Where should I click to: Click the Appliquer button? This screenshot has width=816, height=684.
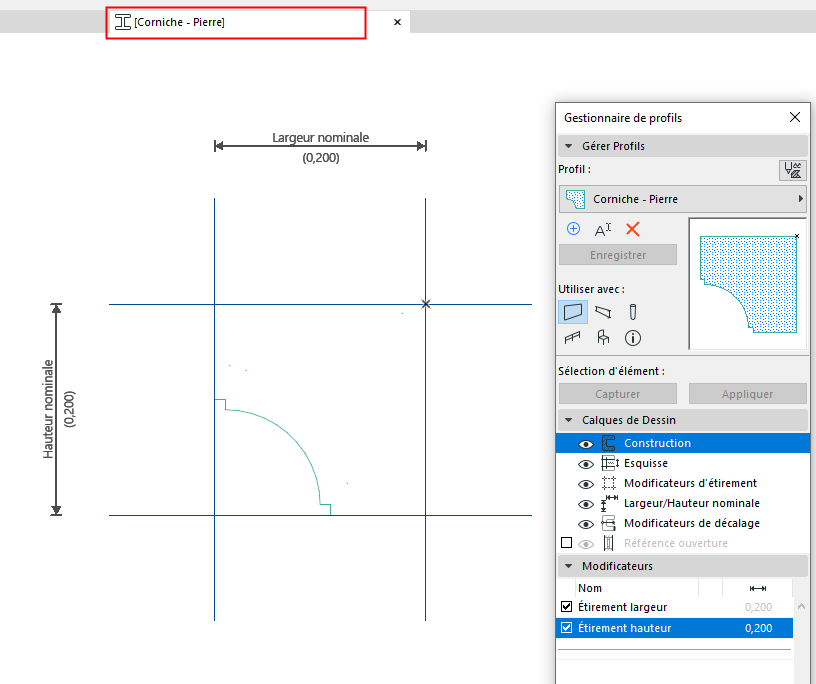coord(747,394)
